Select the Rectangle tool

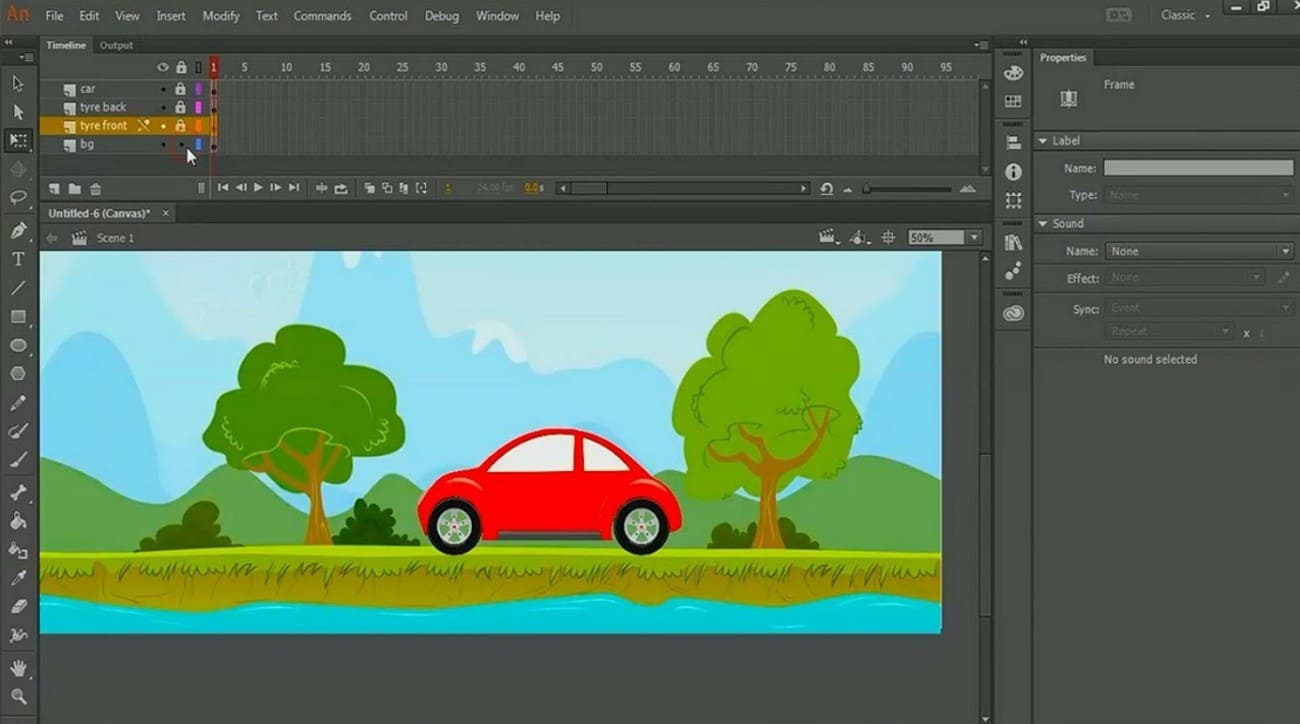click(17, 317)
